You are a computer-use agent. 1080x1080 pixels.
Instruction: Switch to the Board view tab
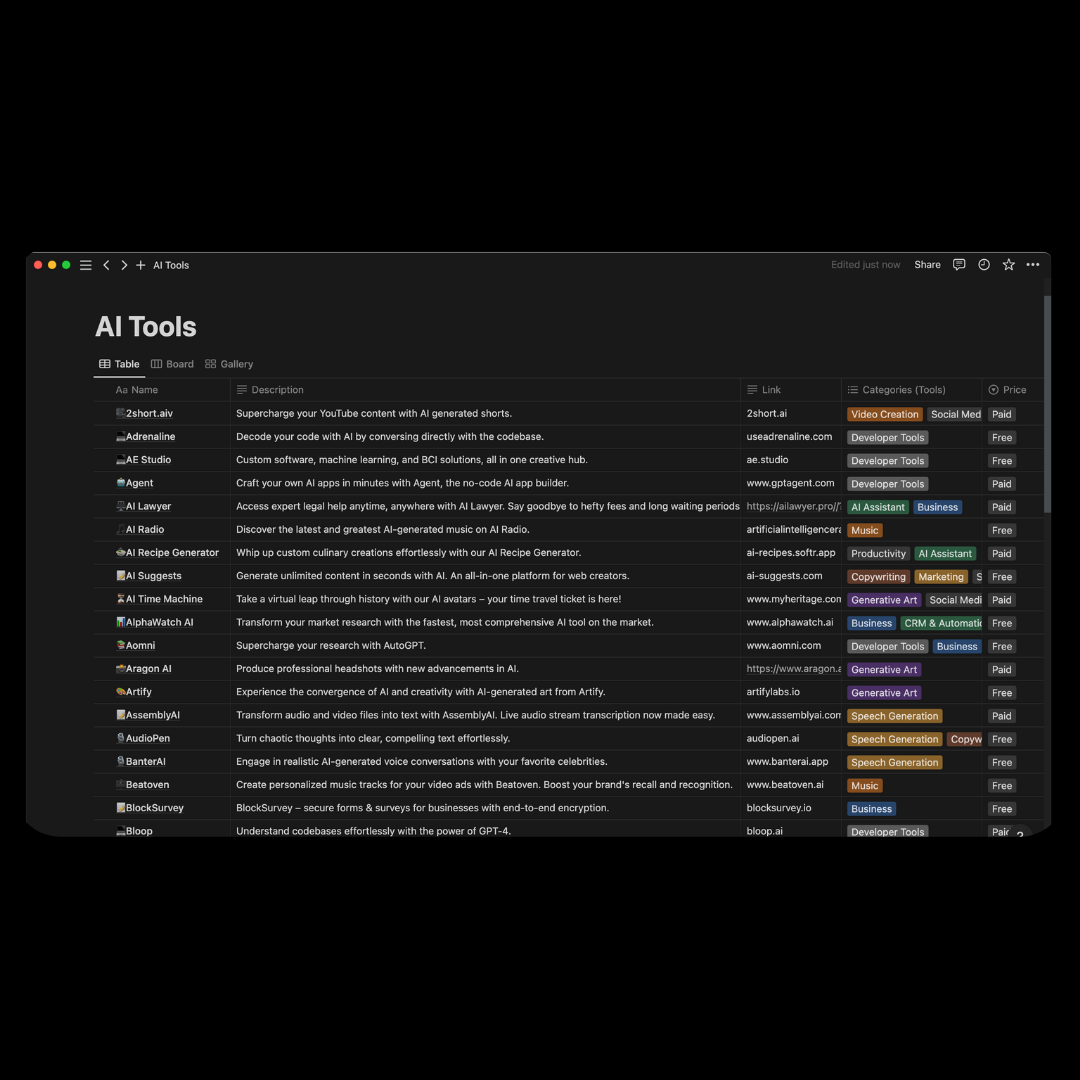coord(172,364)
